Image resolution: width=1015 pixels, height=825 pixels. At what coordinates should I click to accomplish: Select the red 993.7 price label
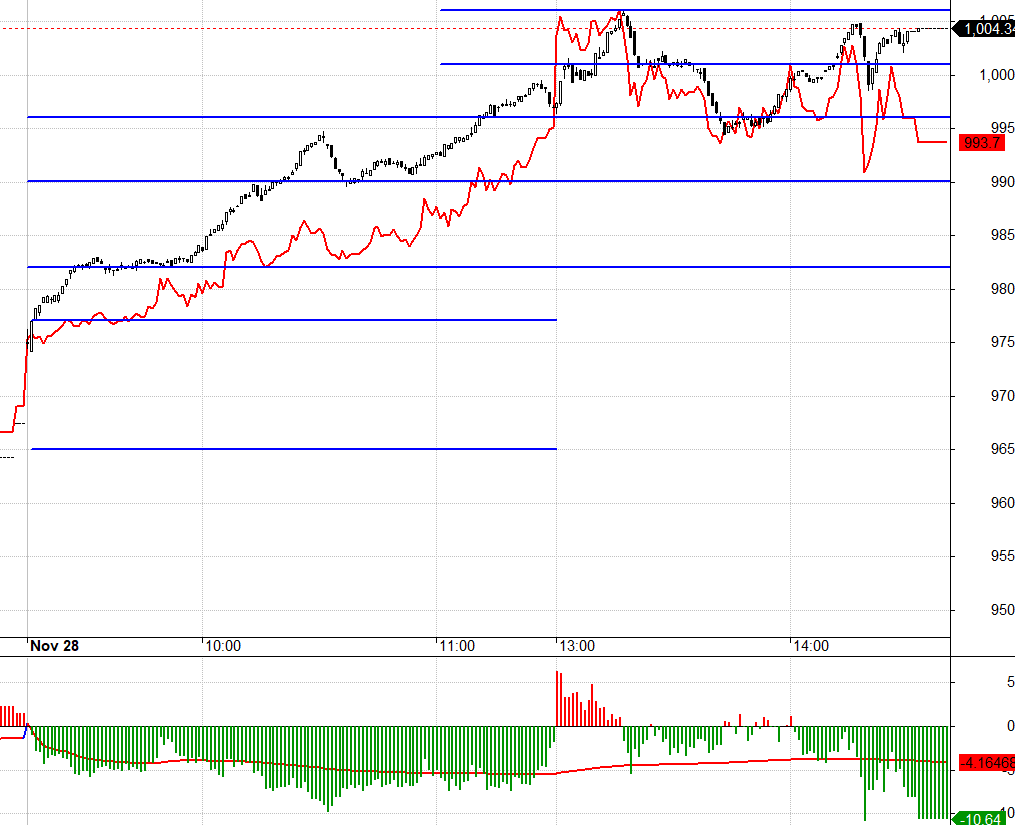(980, 143)
